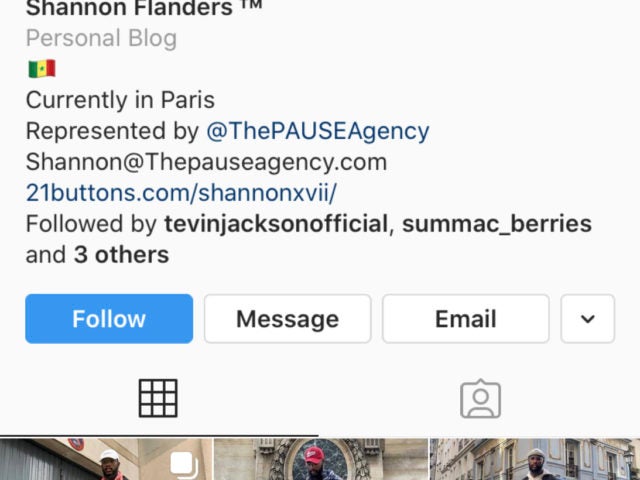640x480 pixels.
Task: Open the @ThePAUSEAgency mention link
Action: [318, 131]
